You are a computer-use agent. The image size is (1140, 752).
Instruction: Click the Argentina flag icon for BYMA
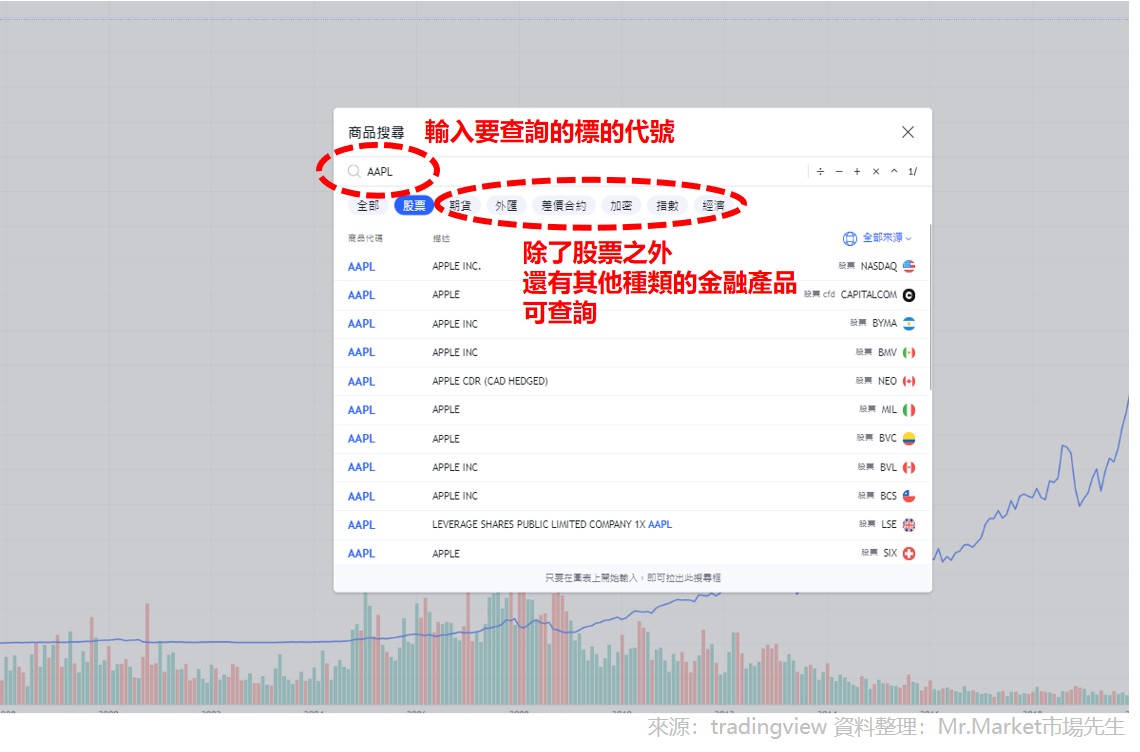click(x=909, y=324)
